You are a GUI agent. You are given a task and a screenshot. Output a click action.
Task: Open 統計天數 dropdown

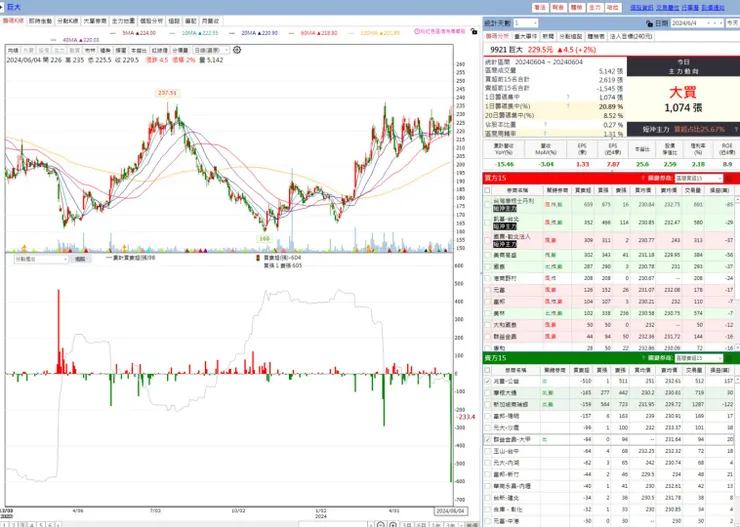coord(525,23)
